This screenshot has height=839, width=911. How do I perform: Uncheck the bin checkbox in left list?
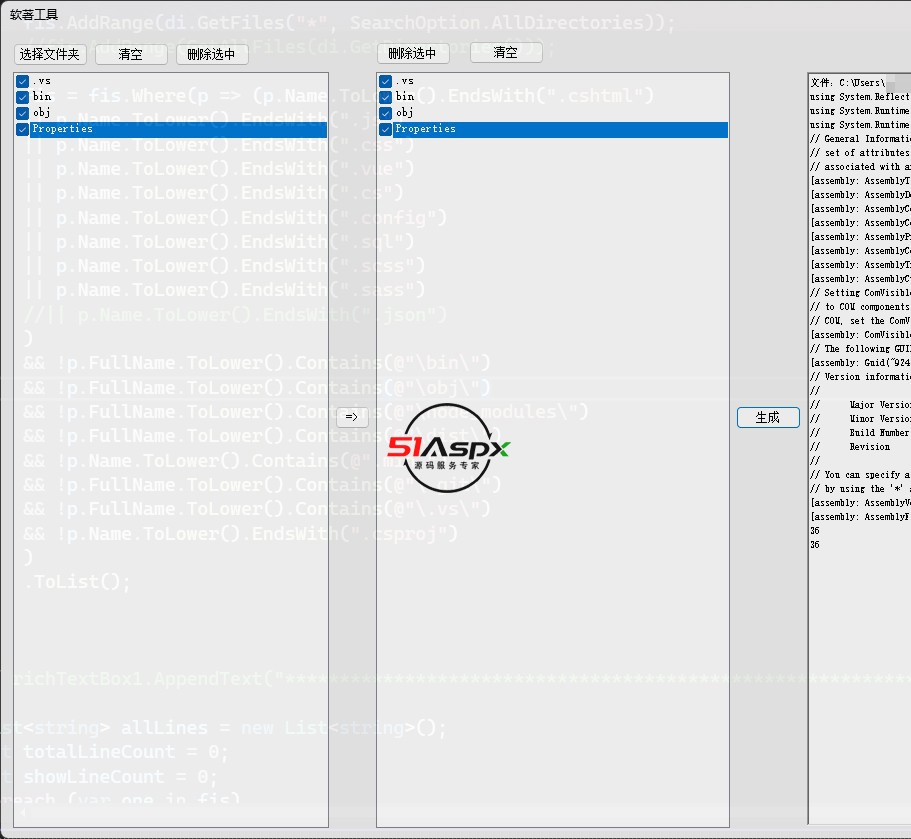23,97
